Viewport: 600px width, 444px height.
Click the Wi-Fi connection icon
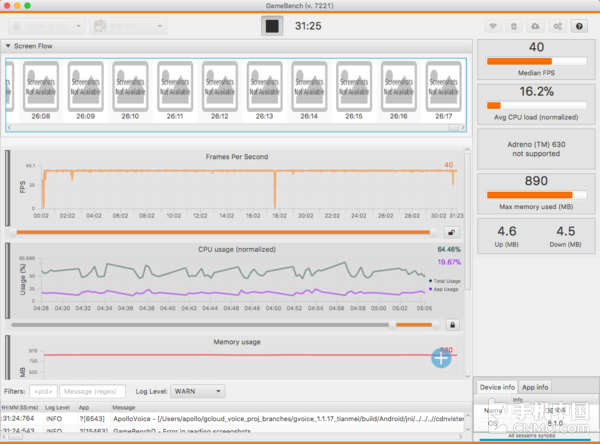493,26
